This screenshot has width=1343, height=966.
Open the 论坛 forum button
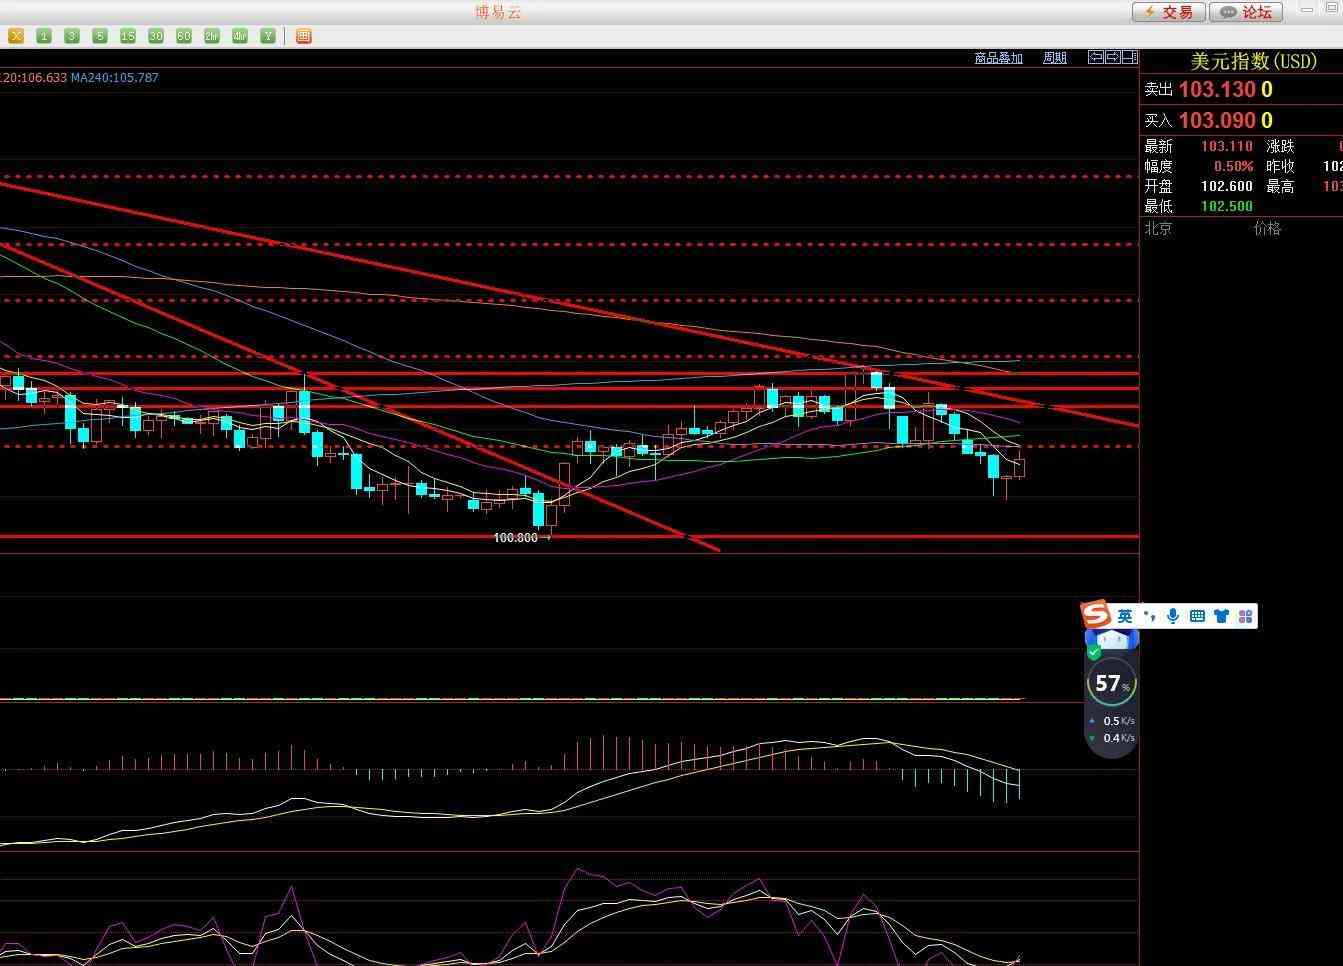point(1245,12)
